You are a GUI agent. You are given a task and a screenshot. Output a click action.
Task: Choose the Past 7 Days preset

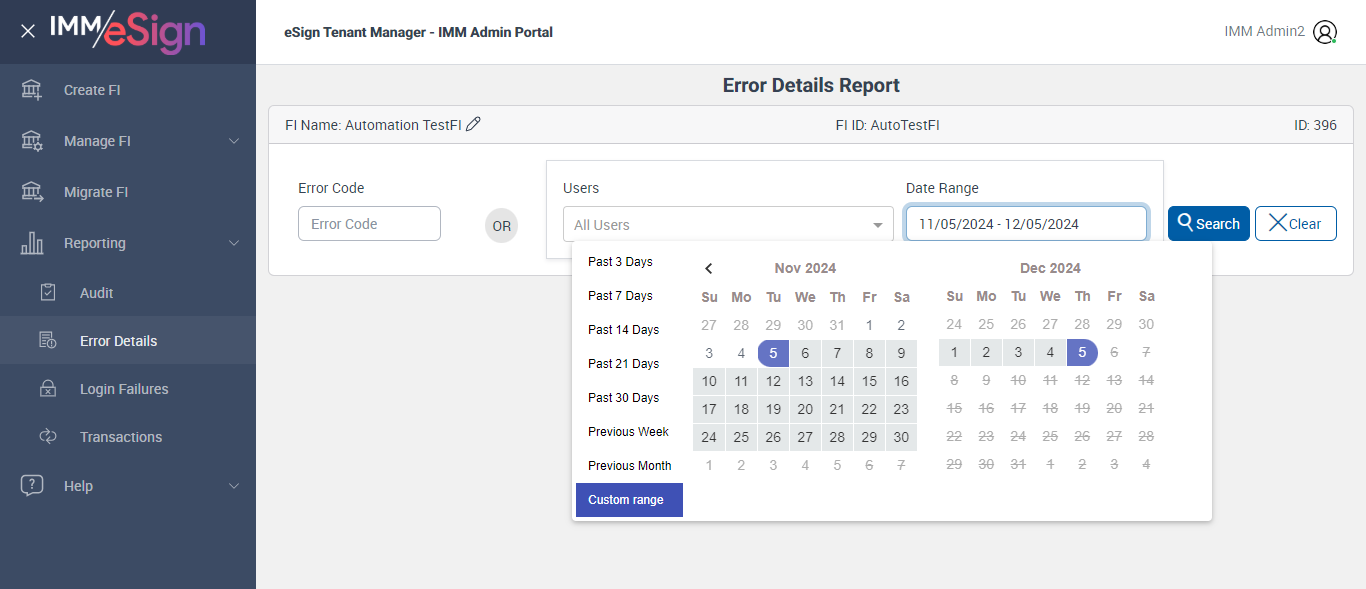tap(620, 296)
